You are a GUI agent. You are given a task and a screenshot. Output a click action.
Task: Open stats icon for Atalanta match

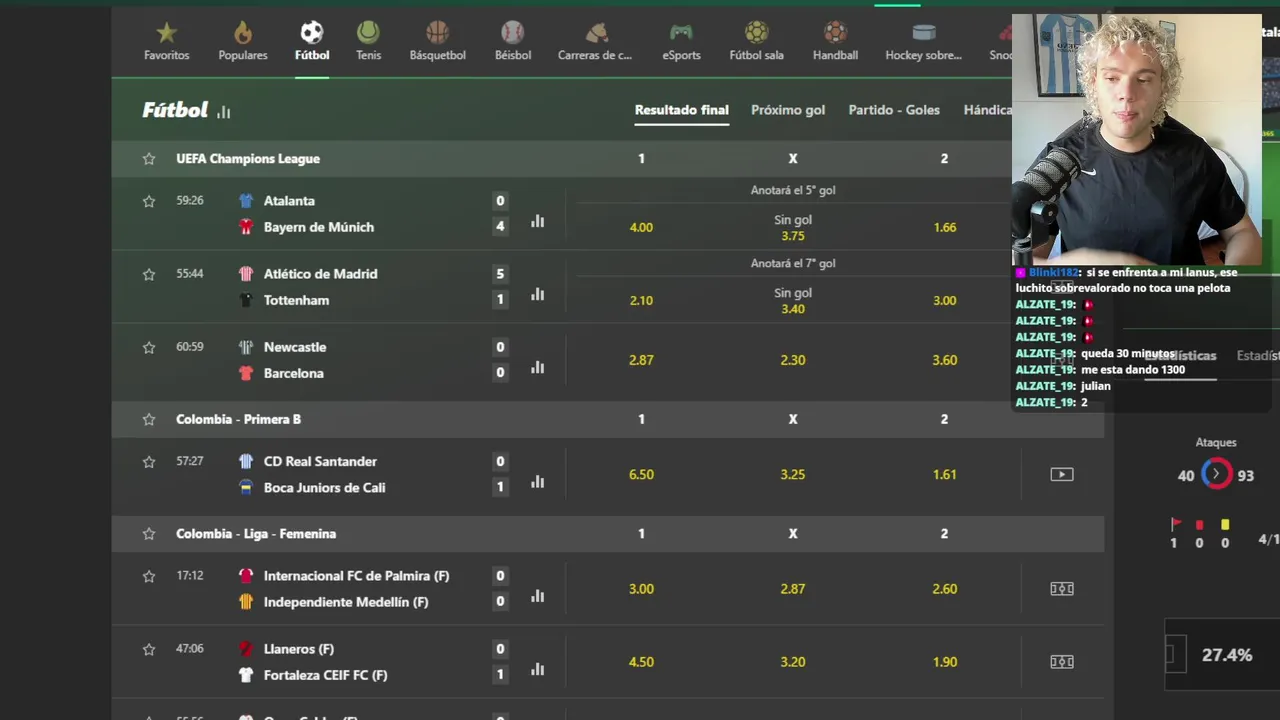[538, 221]
